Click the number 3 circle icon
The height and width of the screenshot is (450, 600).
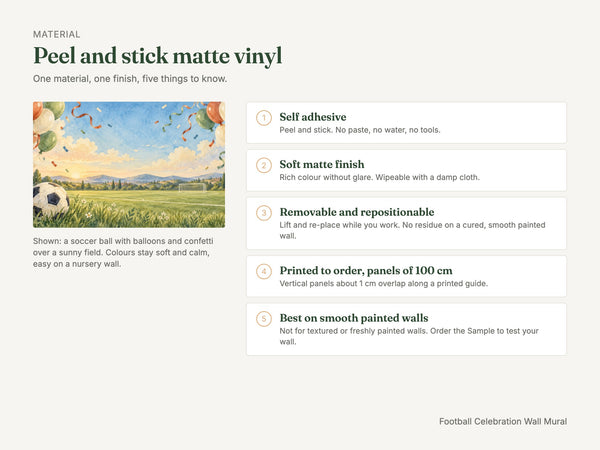[264, 213]
